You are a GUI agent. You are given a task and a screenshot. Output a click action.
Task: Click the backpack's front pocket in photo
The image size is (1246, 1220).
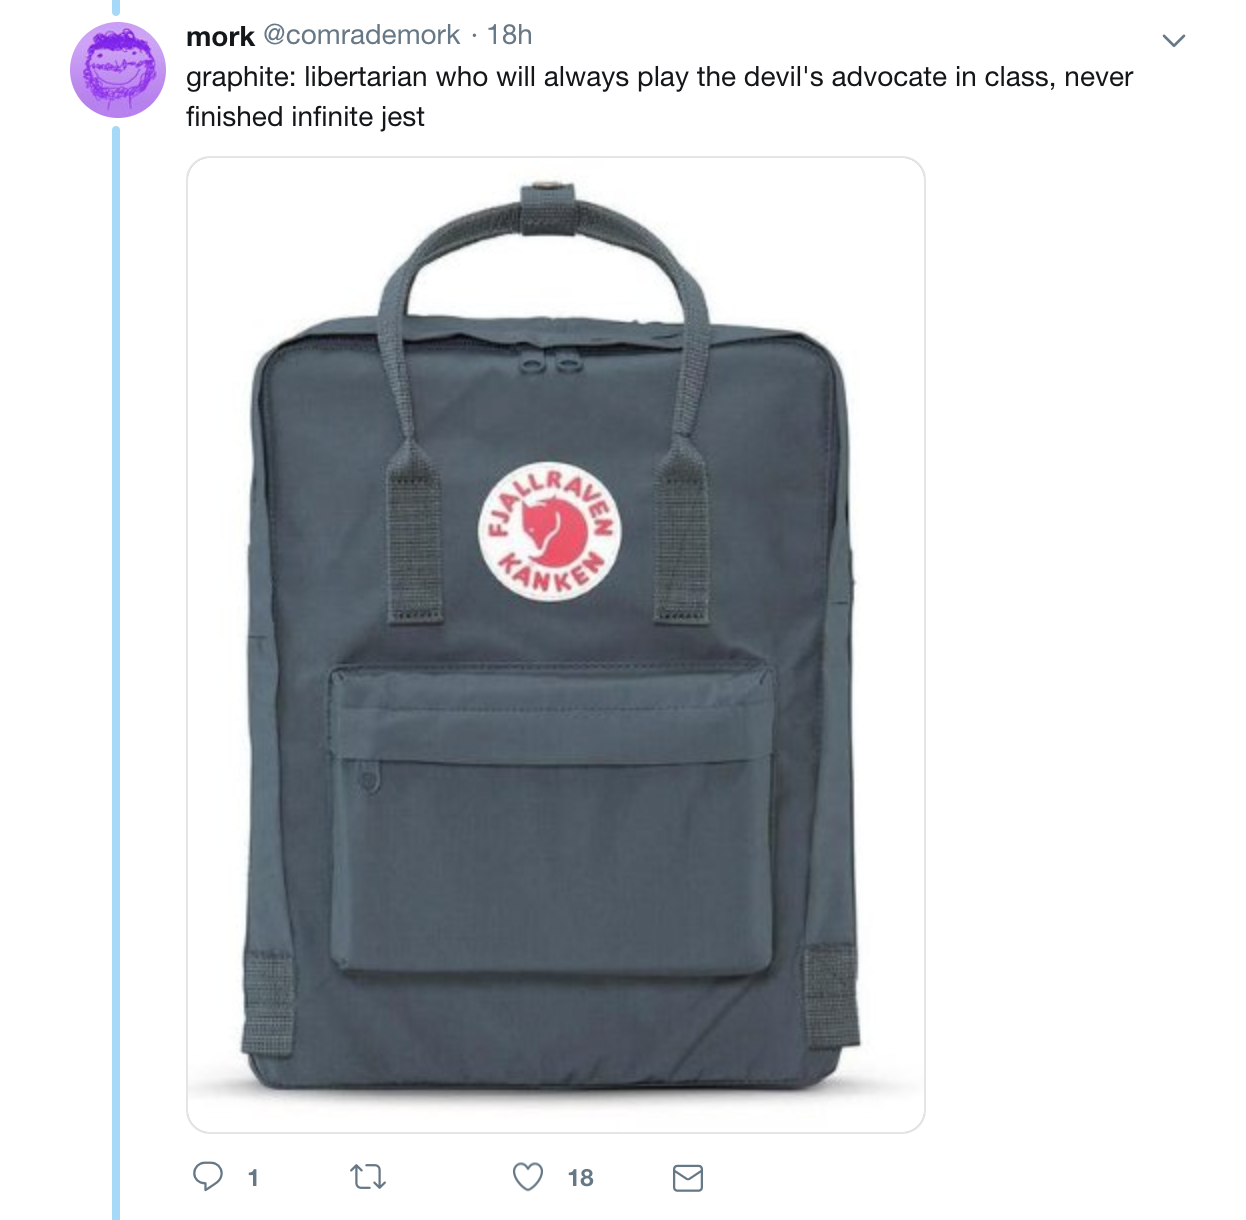tap(552, 820)
